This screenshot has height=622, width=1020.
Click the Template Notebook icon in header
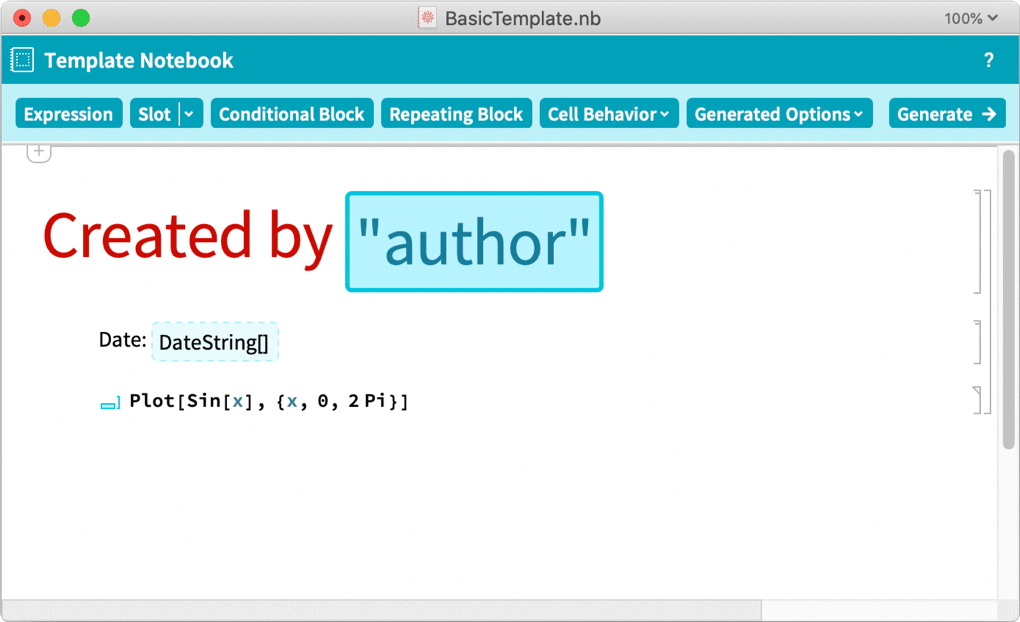coord(22,60)
